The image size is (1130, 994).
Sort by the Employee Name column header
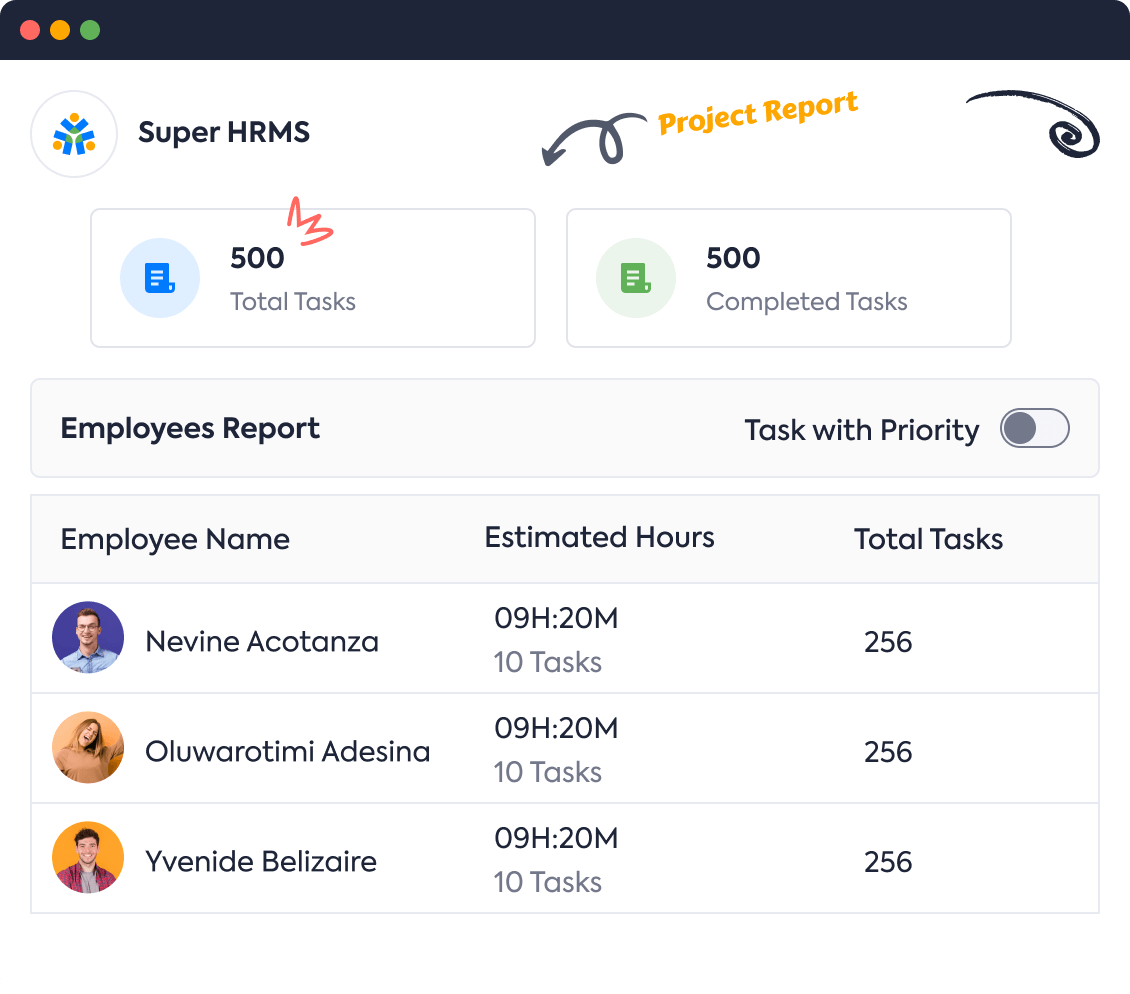[175, 539]
